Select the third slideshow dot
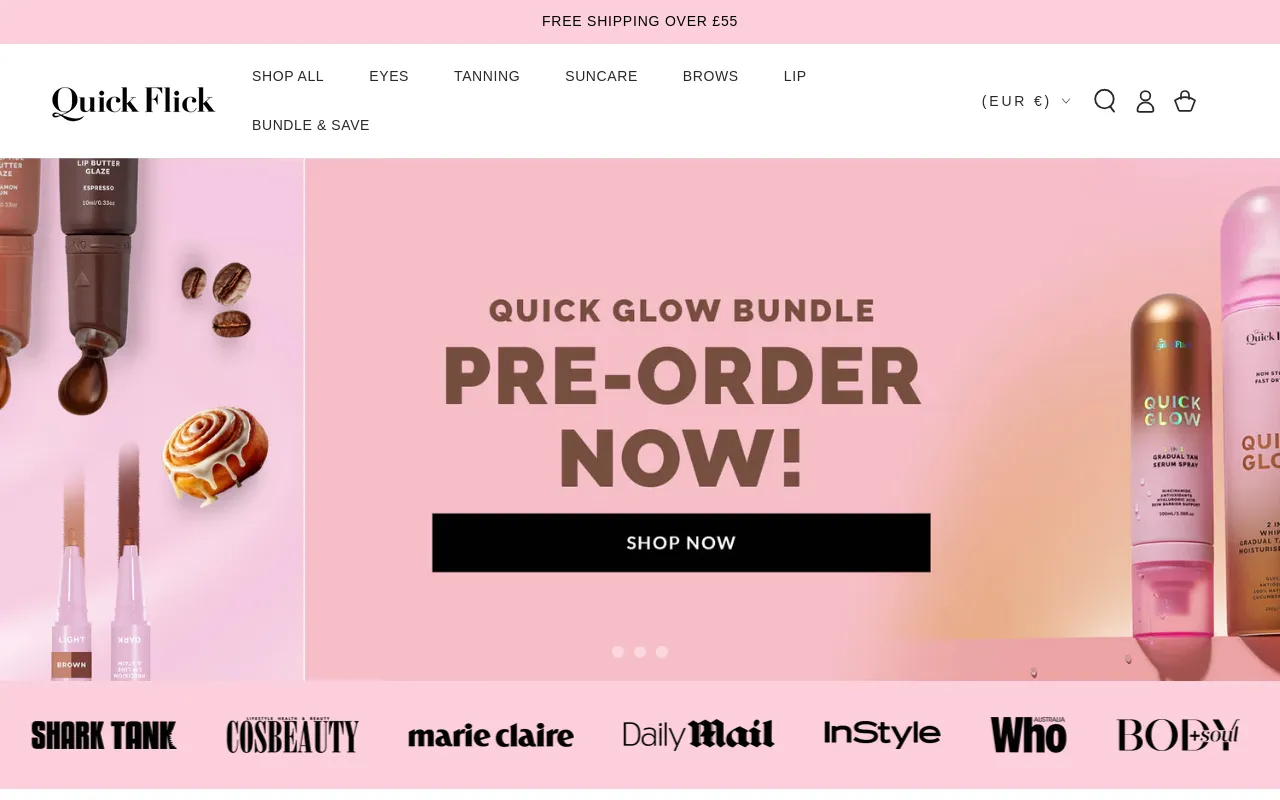This screenshot has height=800, width=1280. (x=662, y=652)
